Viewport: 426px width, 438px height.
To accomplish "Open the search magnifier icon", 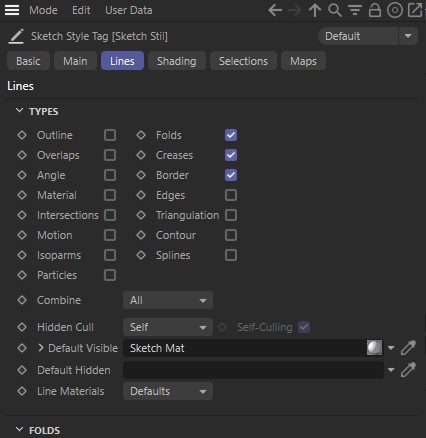I will point(335,10).
